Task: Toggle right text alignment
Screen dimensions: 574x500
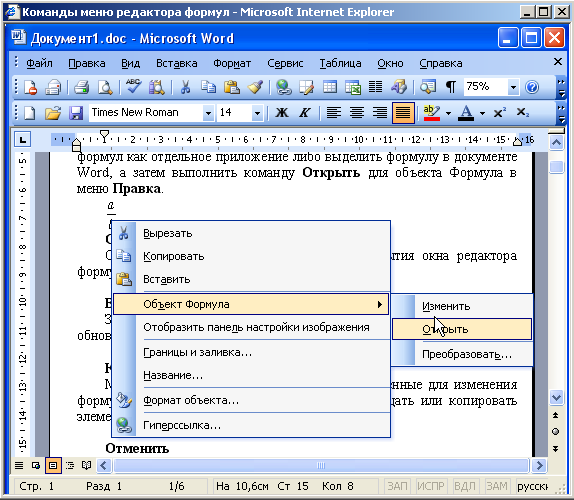Action: (380, 113)
